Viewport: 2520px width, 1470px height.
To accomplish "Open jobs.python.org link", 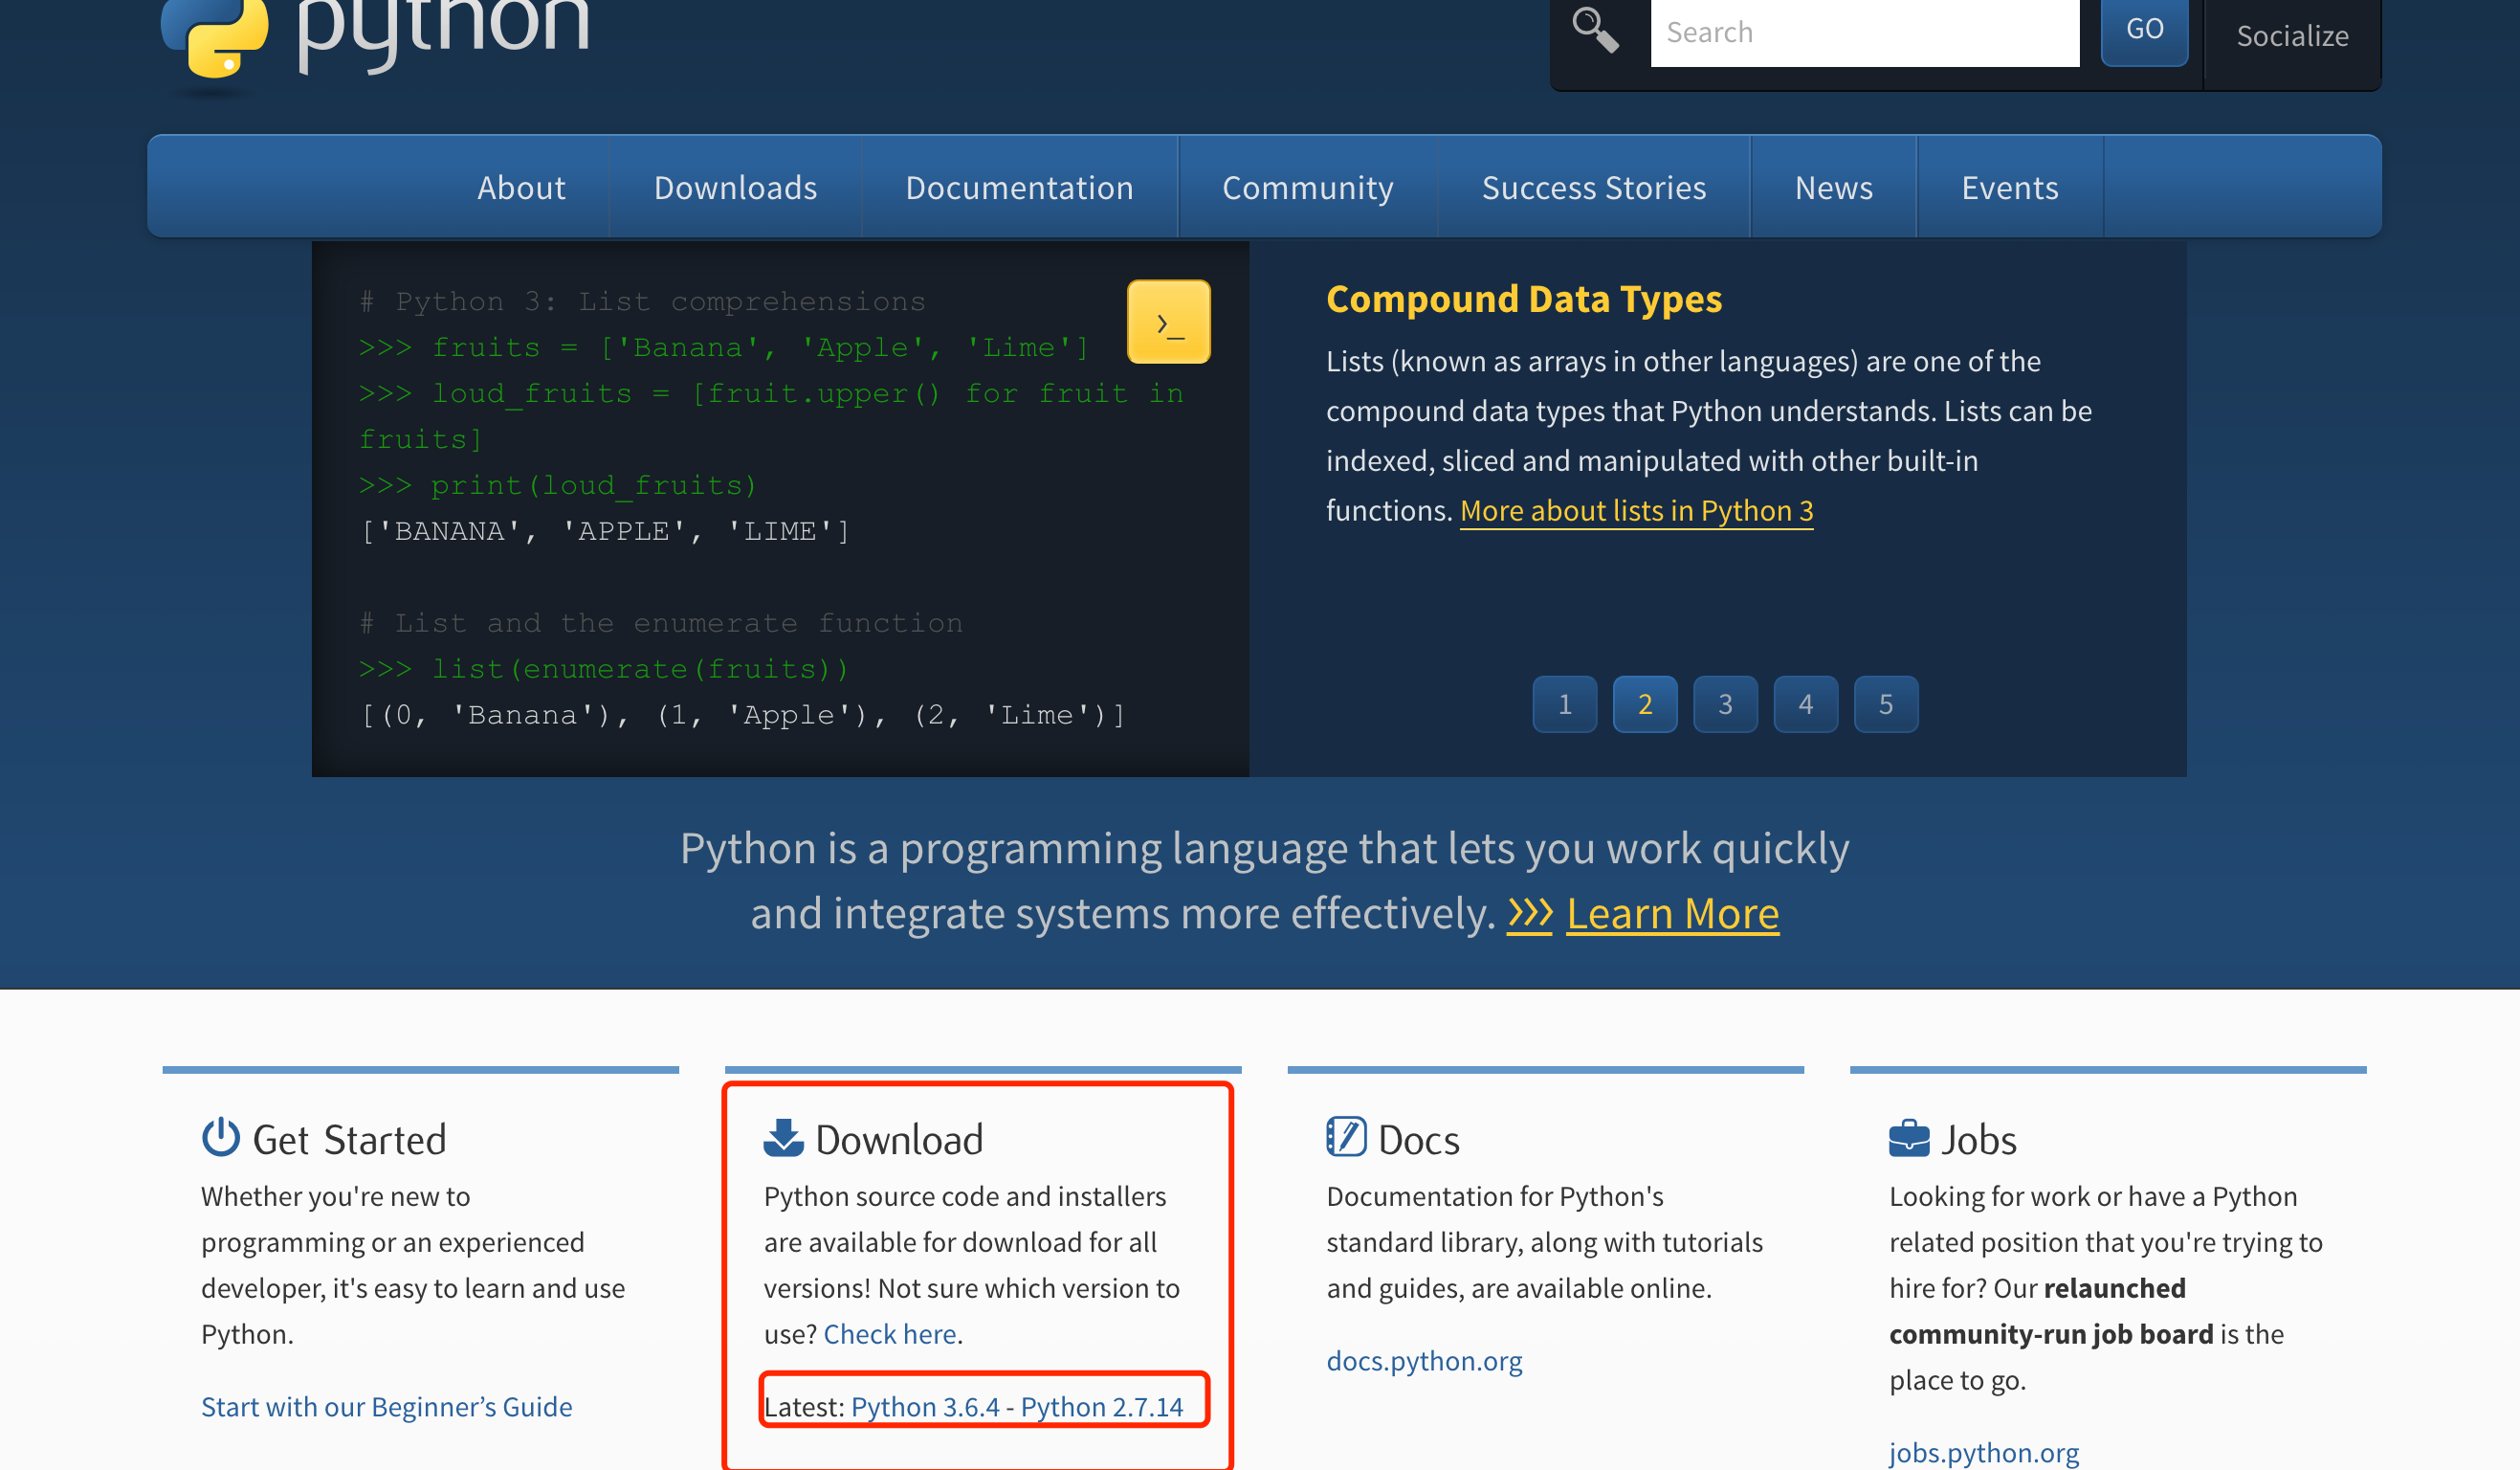I will (x=1984, y=1452).
